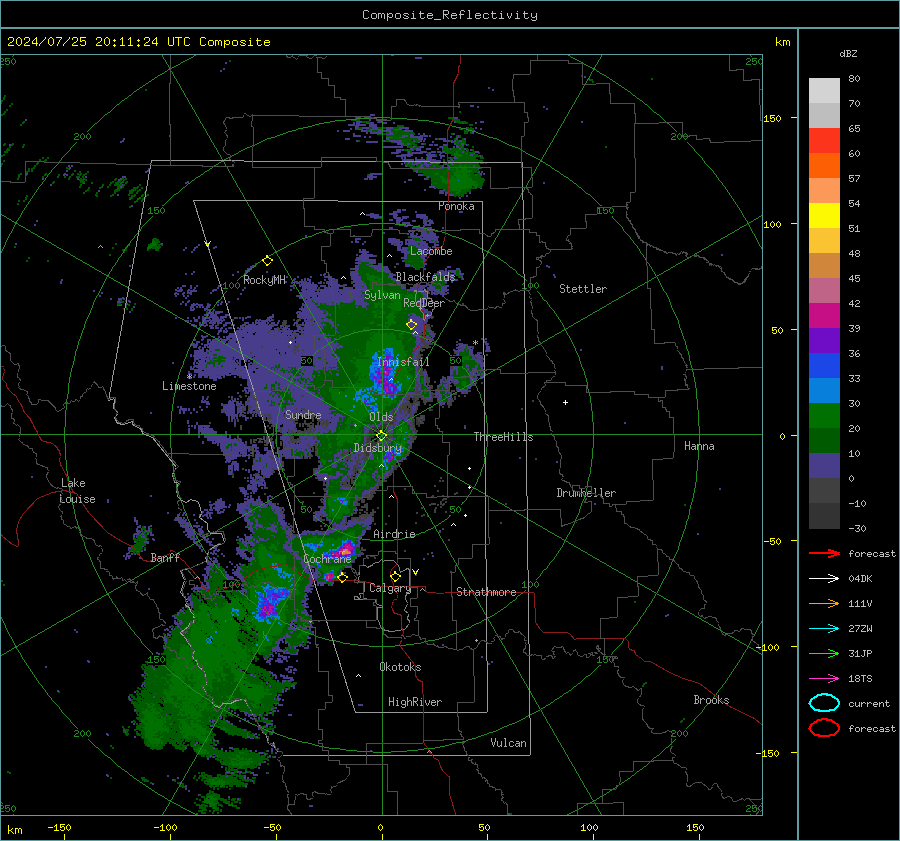Click the Okotoks town label
The width and height of the screenshot is (900, 841).
[400, 667]
